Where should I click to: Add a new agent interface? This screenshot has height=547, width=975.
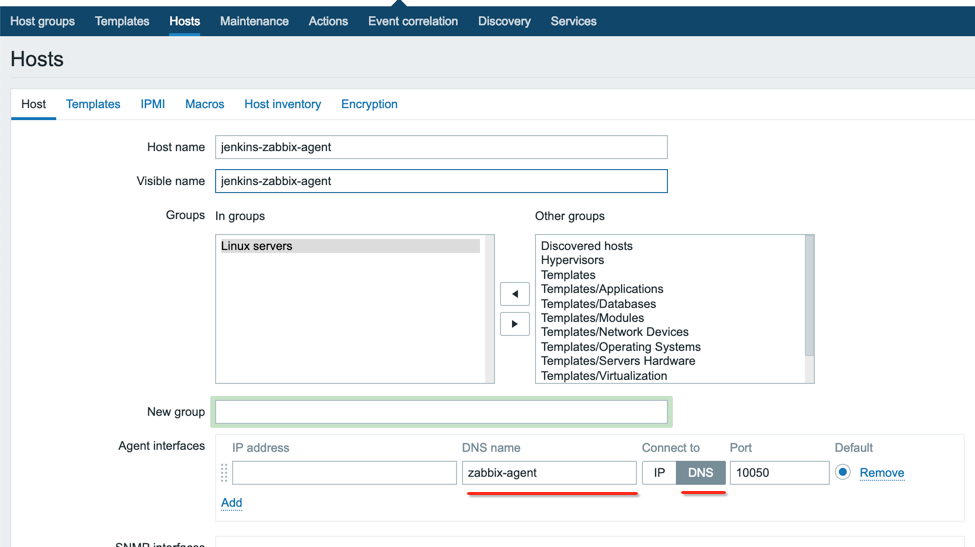tap(231, 503)
